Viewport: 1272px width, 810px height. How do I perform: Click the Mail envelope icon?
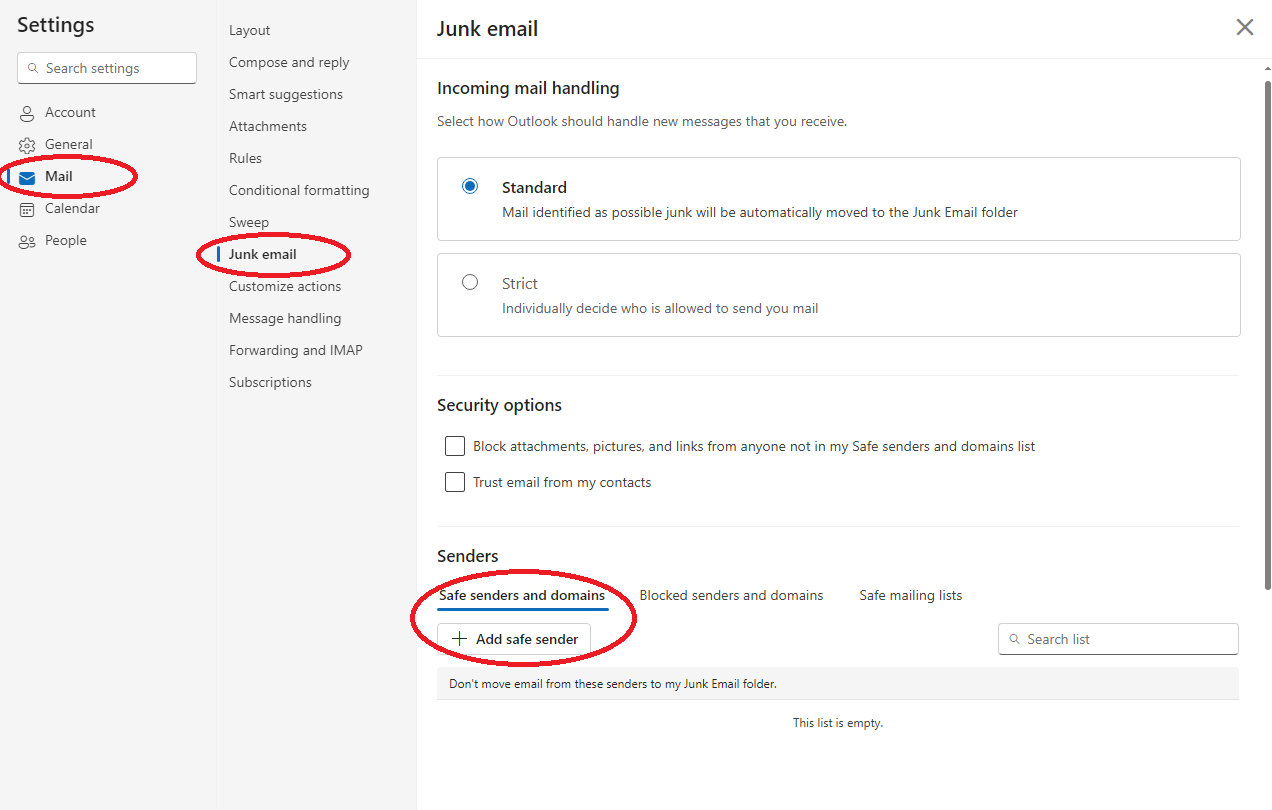coord(27,177)
